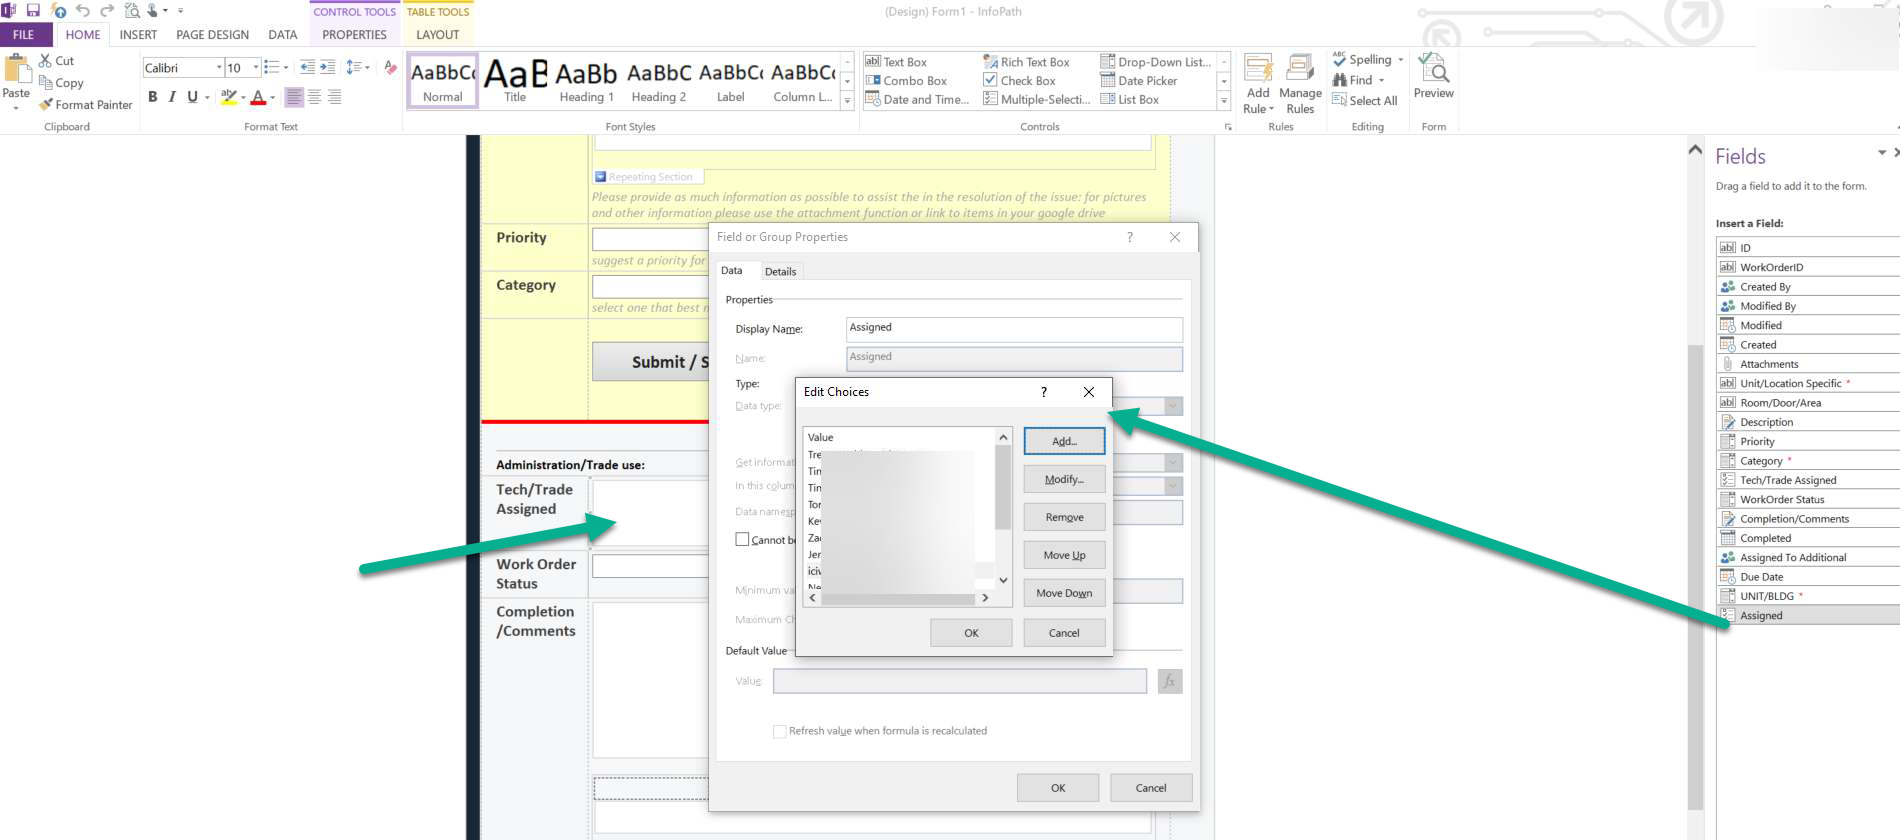Image resolution: width=1900 pixels, height=840 pixels.
Task: Set paragraph alignment to center
Action: tap(314, 97)
